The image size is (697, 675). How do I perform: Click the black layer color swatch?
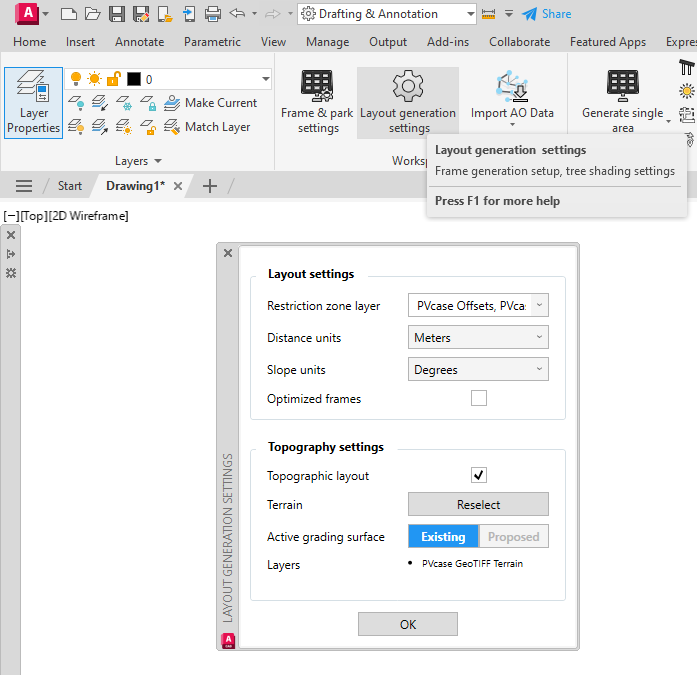[134, 79]
